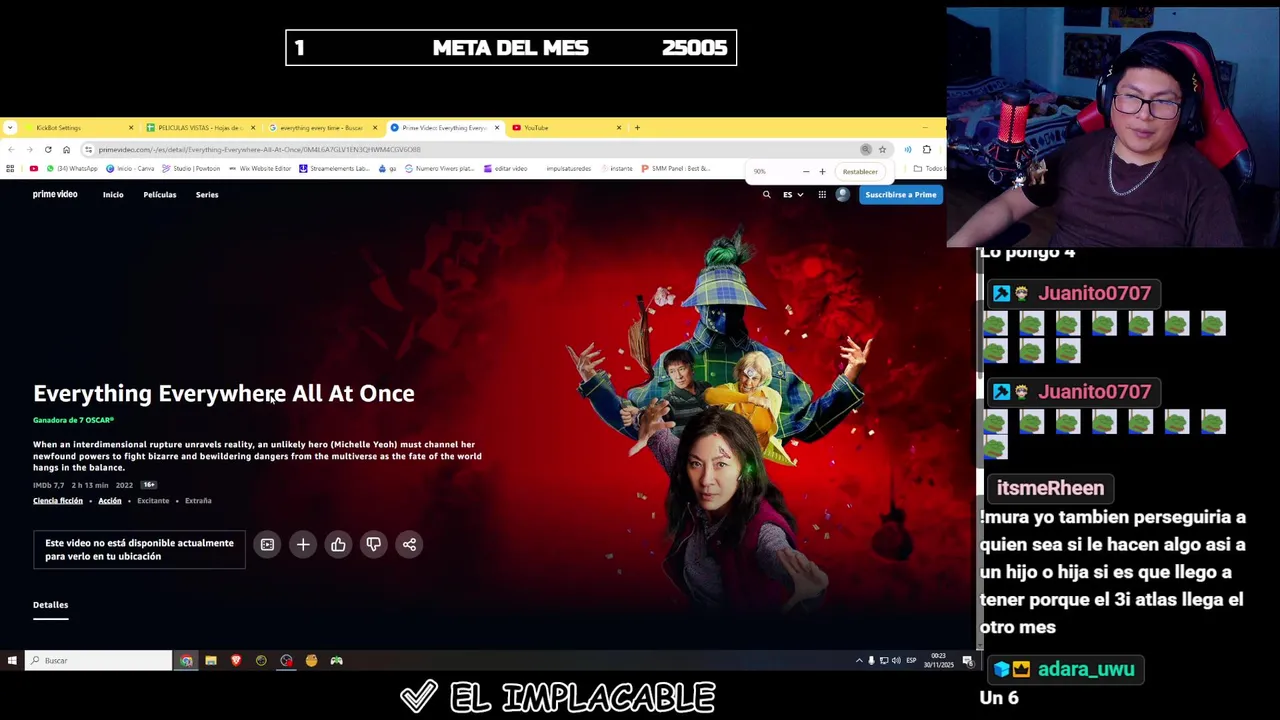The width and height of the screenshot is (1280, 720).
Task: Go to browser home page
Action: pyautogui.click(x=66, y=150)
